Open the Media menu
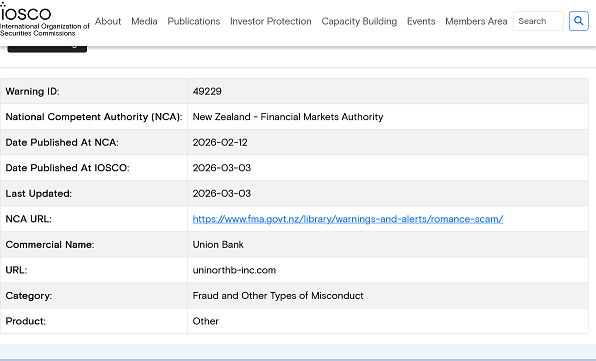This screenshot has height=361, width=596. 144,21
